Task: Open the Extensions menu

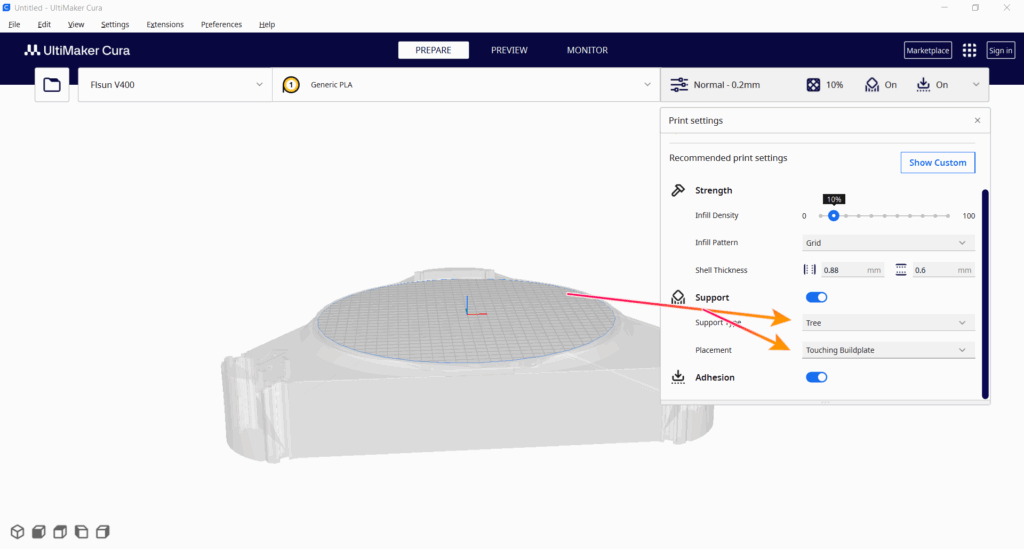Action: pyautogui.click(x=165, y=24)
